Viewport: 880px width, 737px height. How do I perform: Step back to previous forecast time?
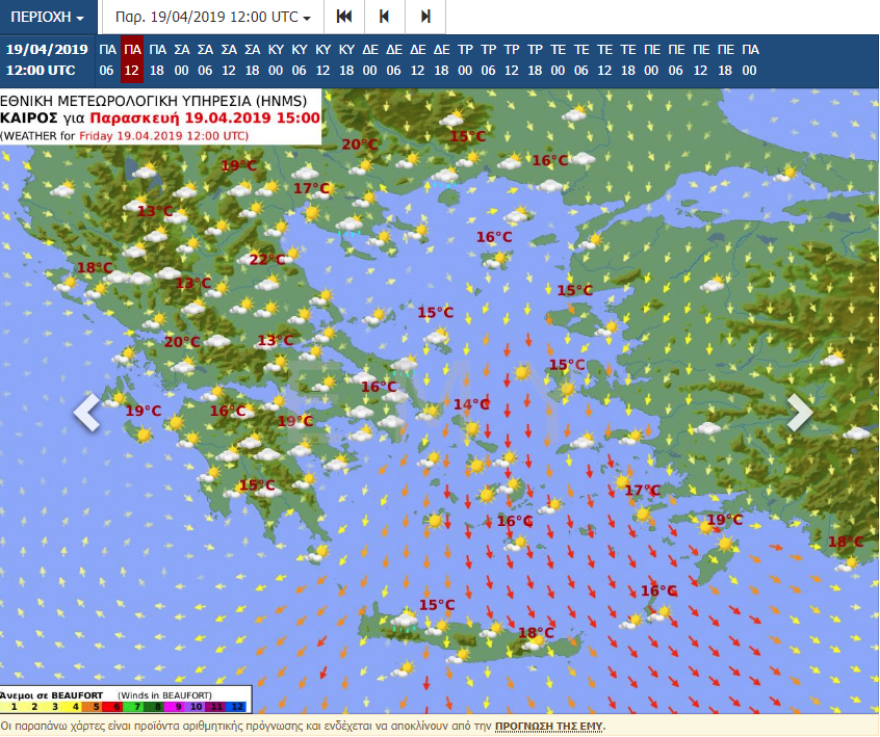385,17
